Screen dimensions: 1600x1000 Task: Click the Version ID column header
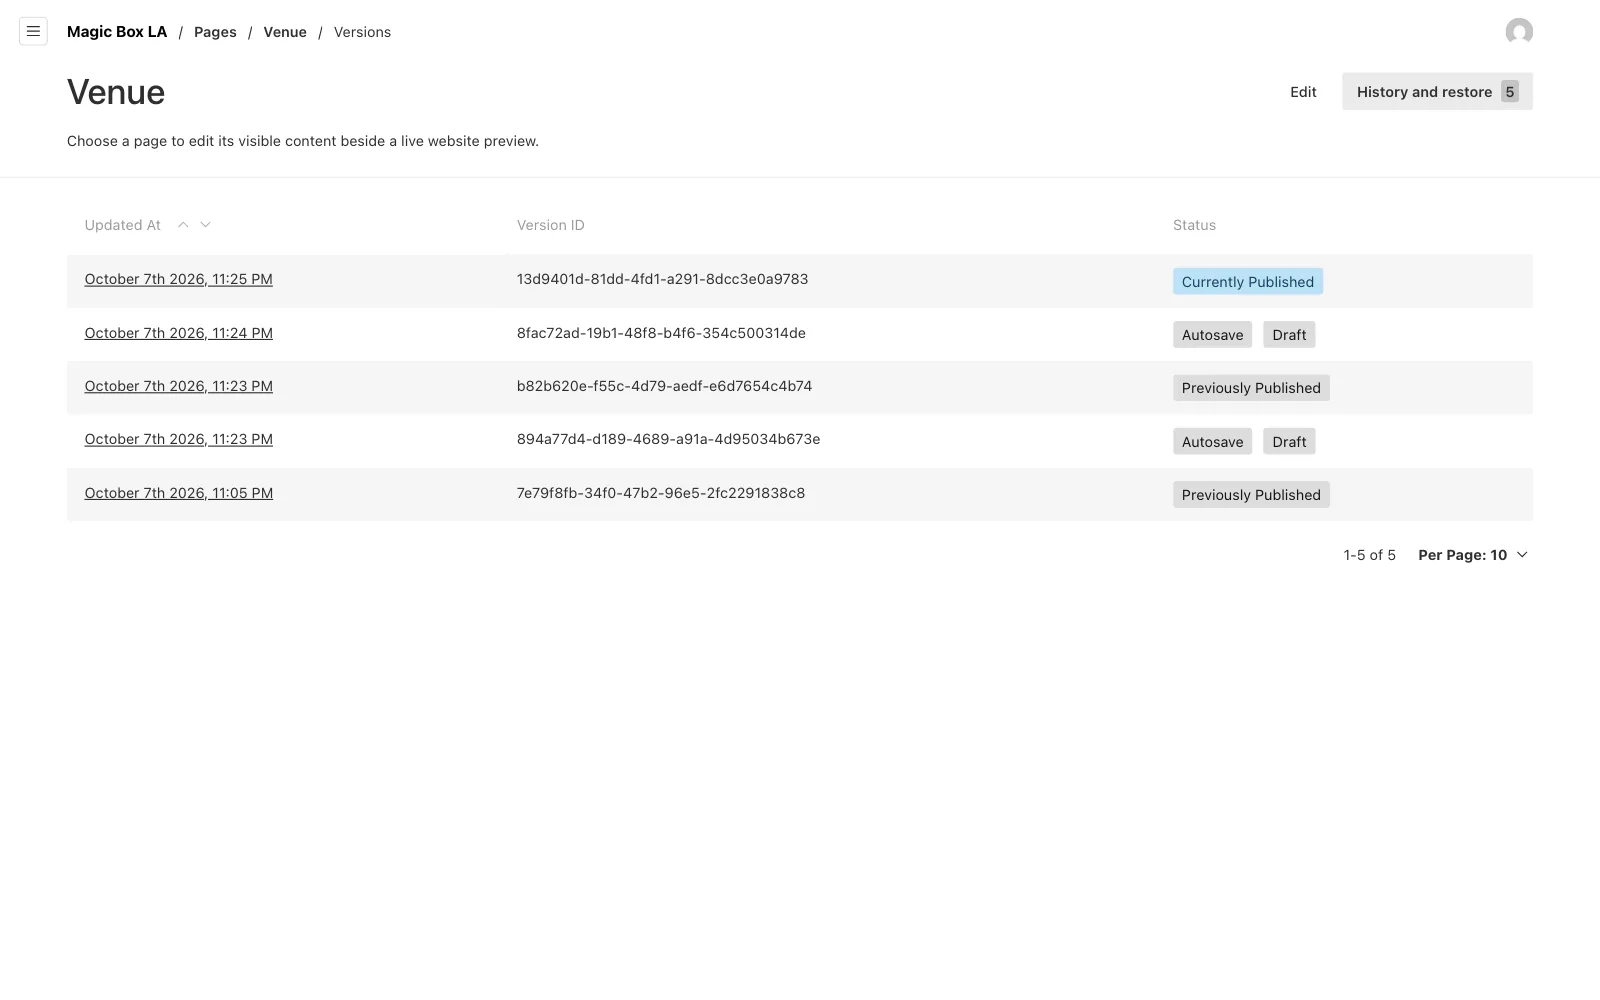(551, 225)
